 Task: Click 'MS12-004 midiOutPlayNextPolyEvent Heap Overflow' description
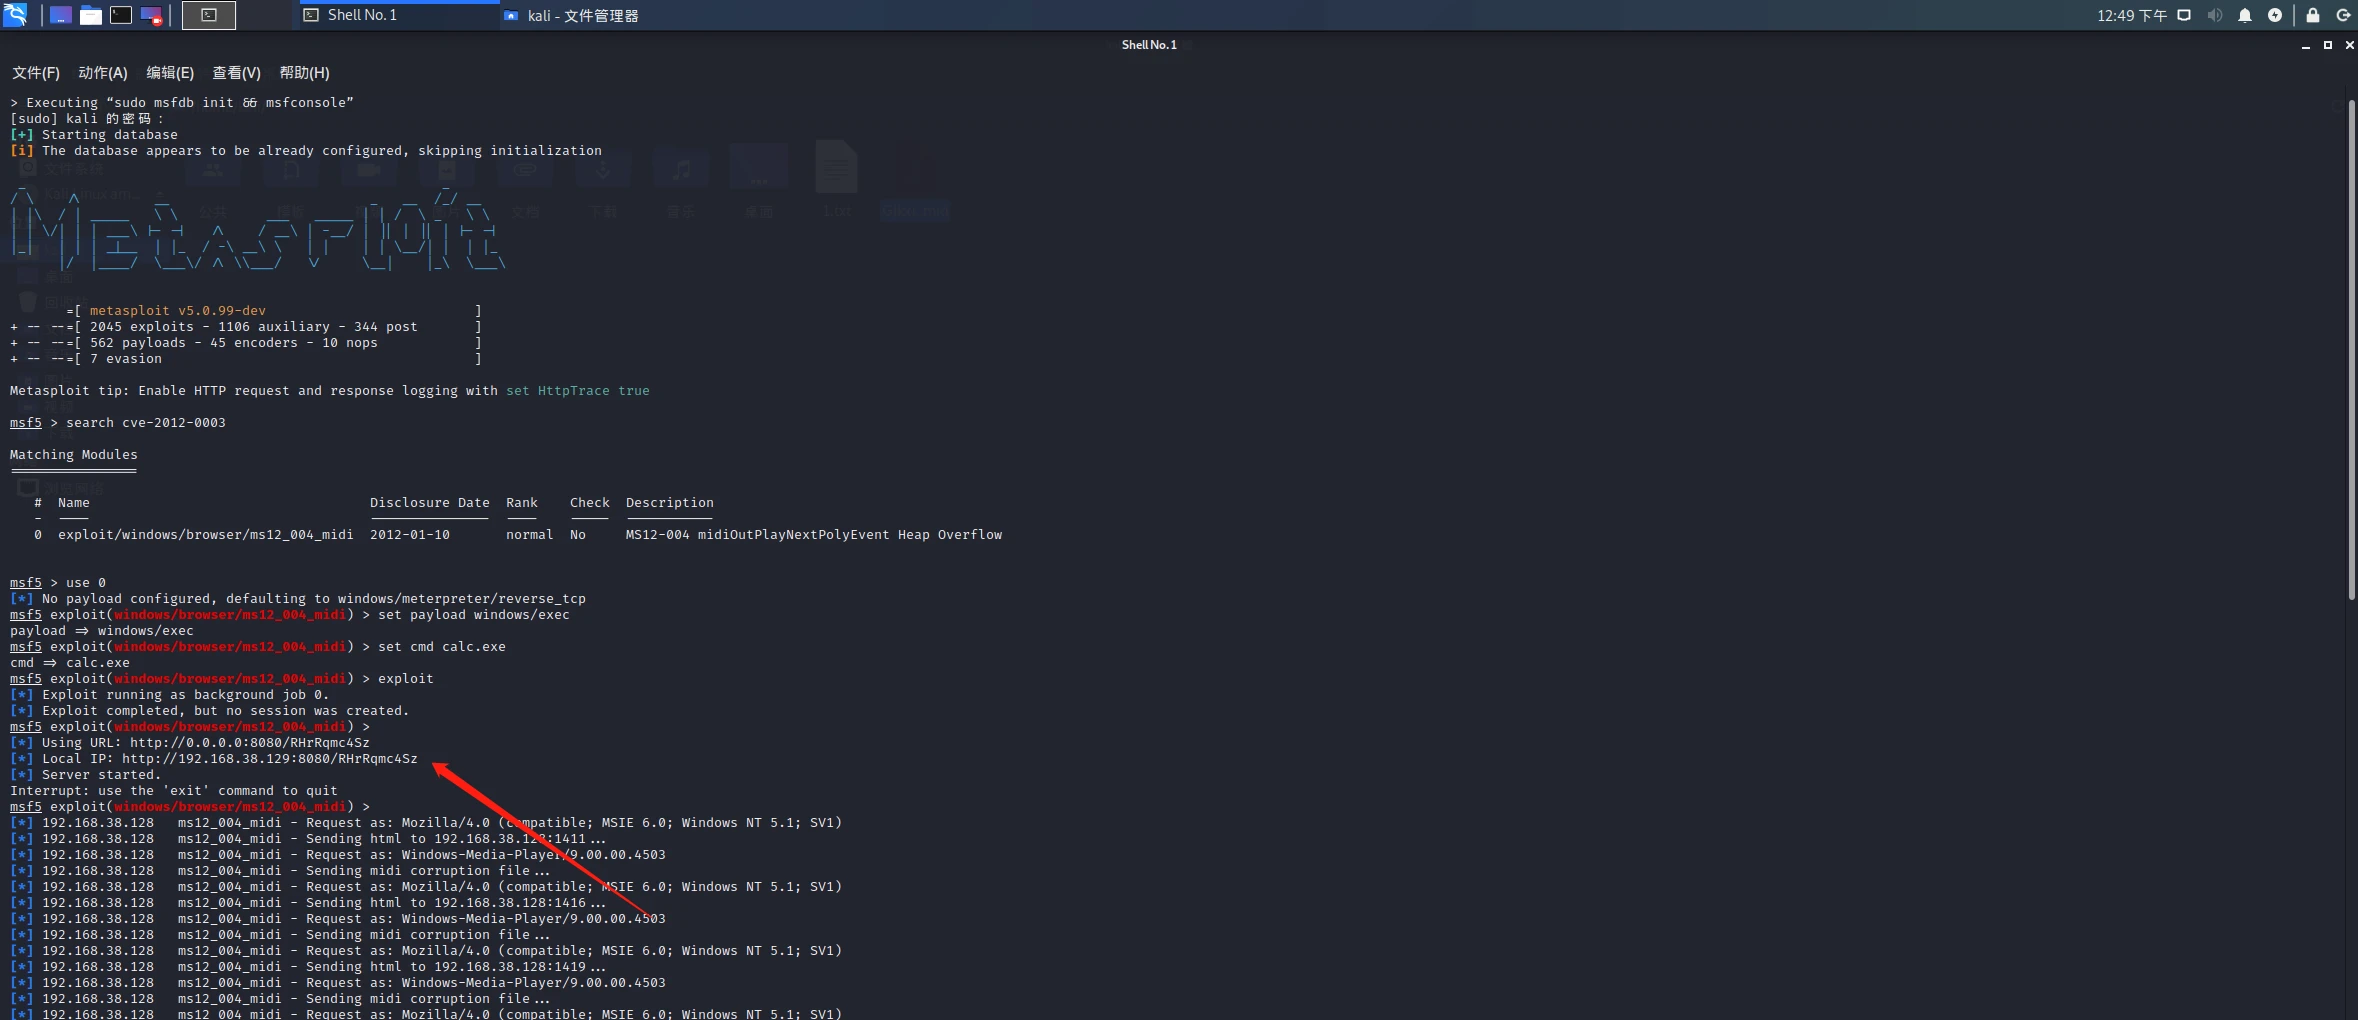814,535
